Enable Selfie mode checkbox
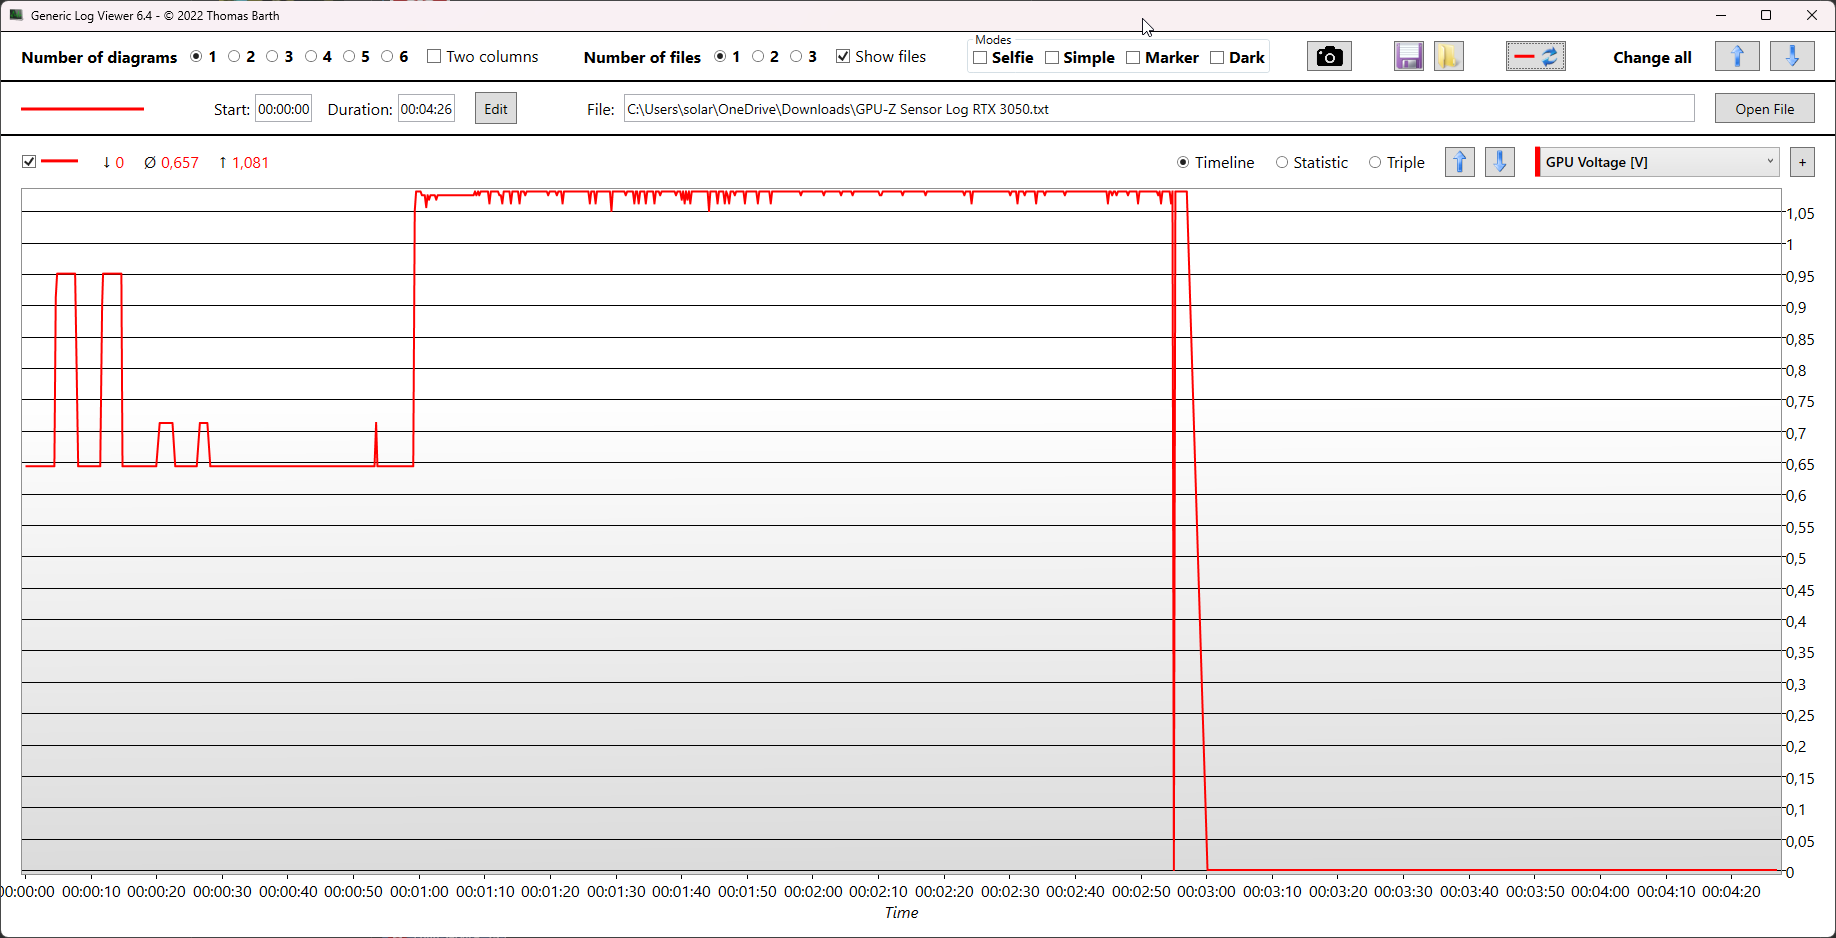This screenshot has height=938, width=1836. pos(980,58)
